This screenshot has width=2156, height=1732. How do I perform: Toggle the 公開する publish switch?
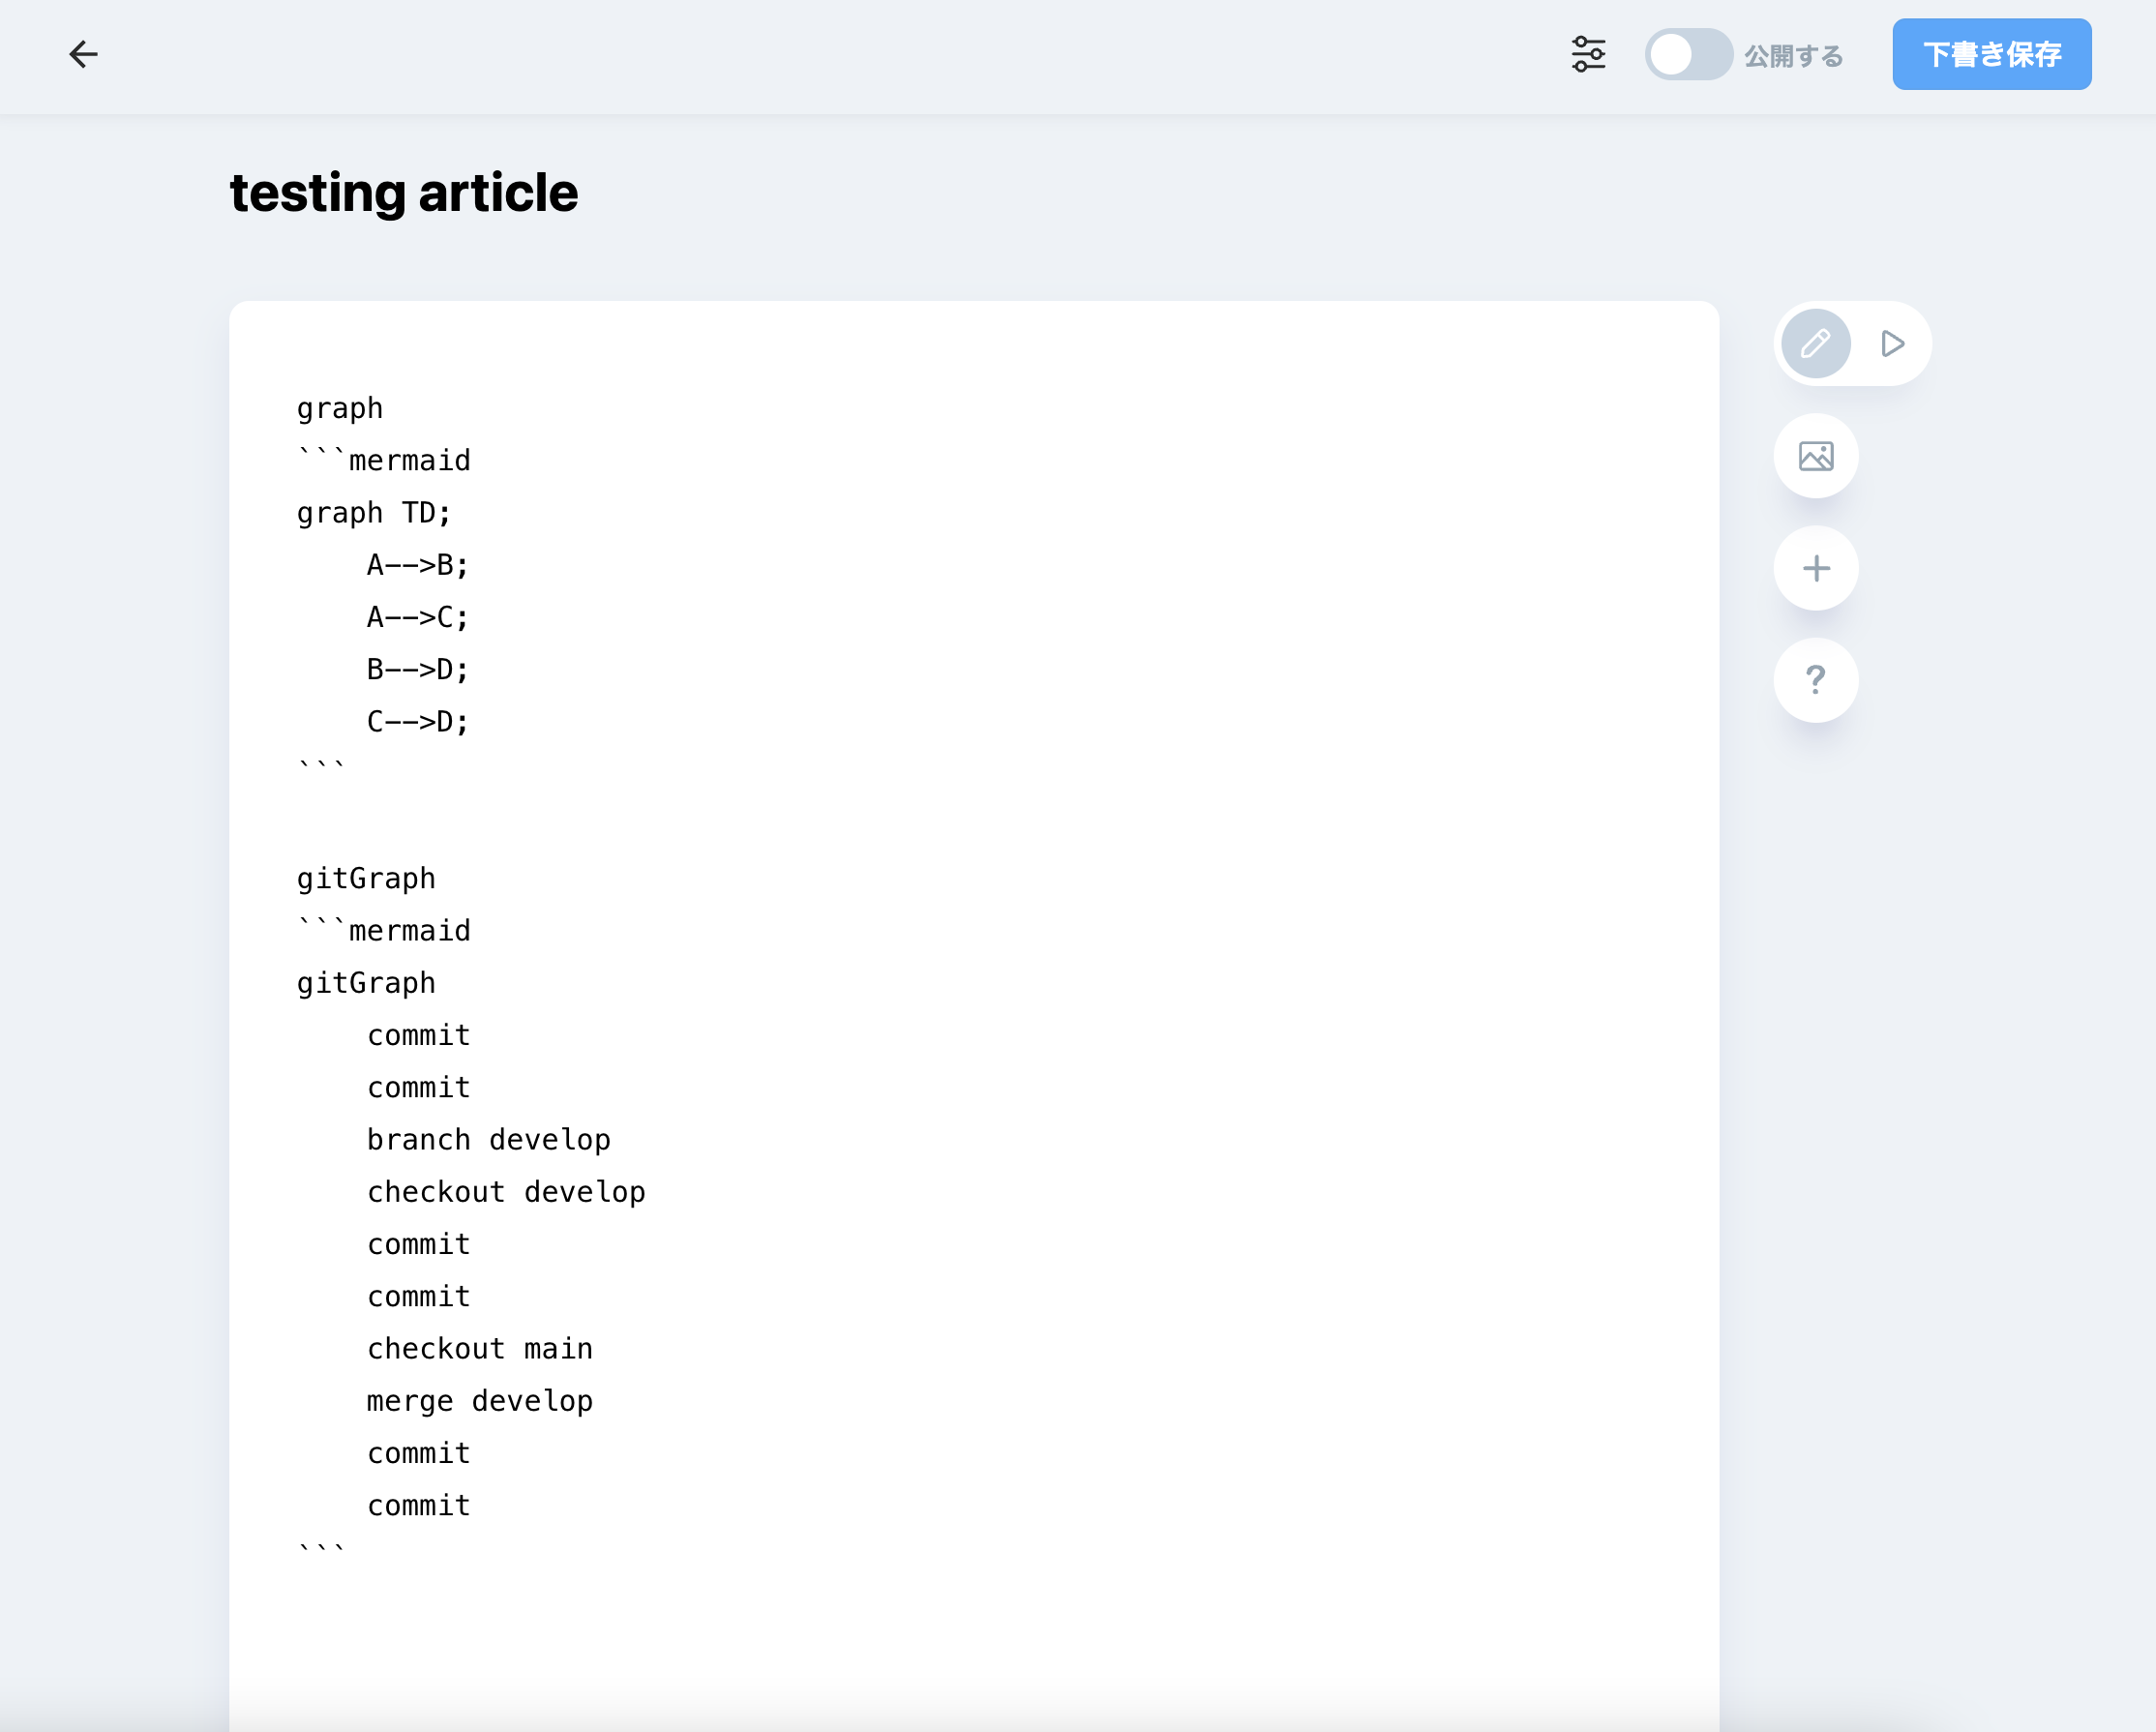tap(1688, 54)
